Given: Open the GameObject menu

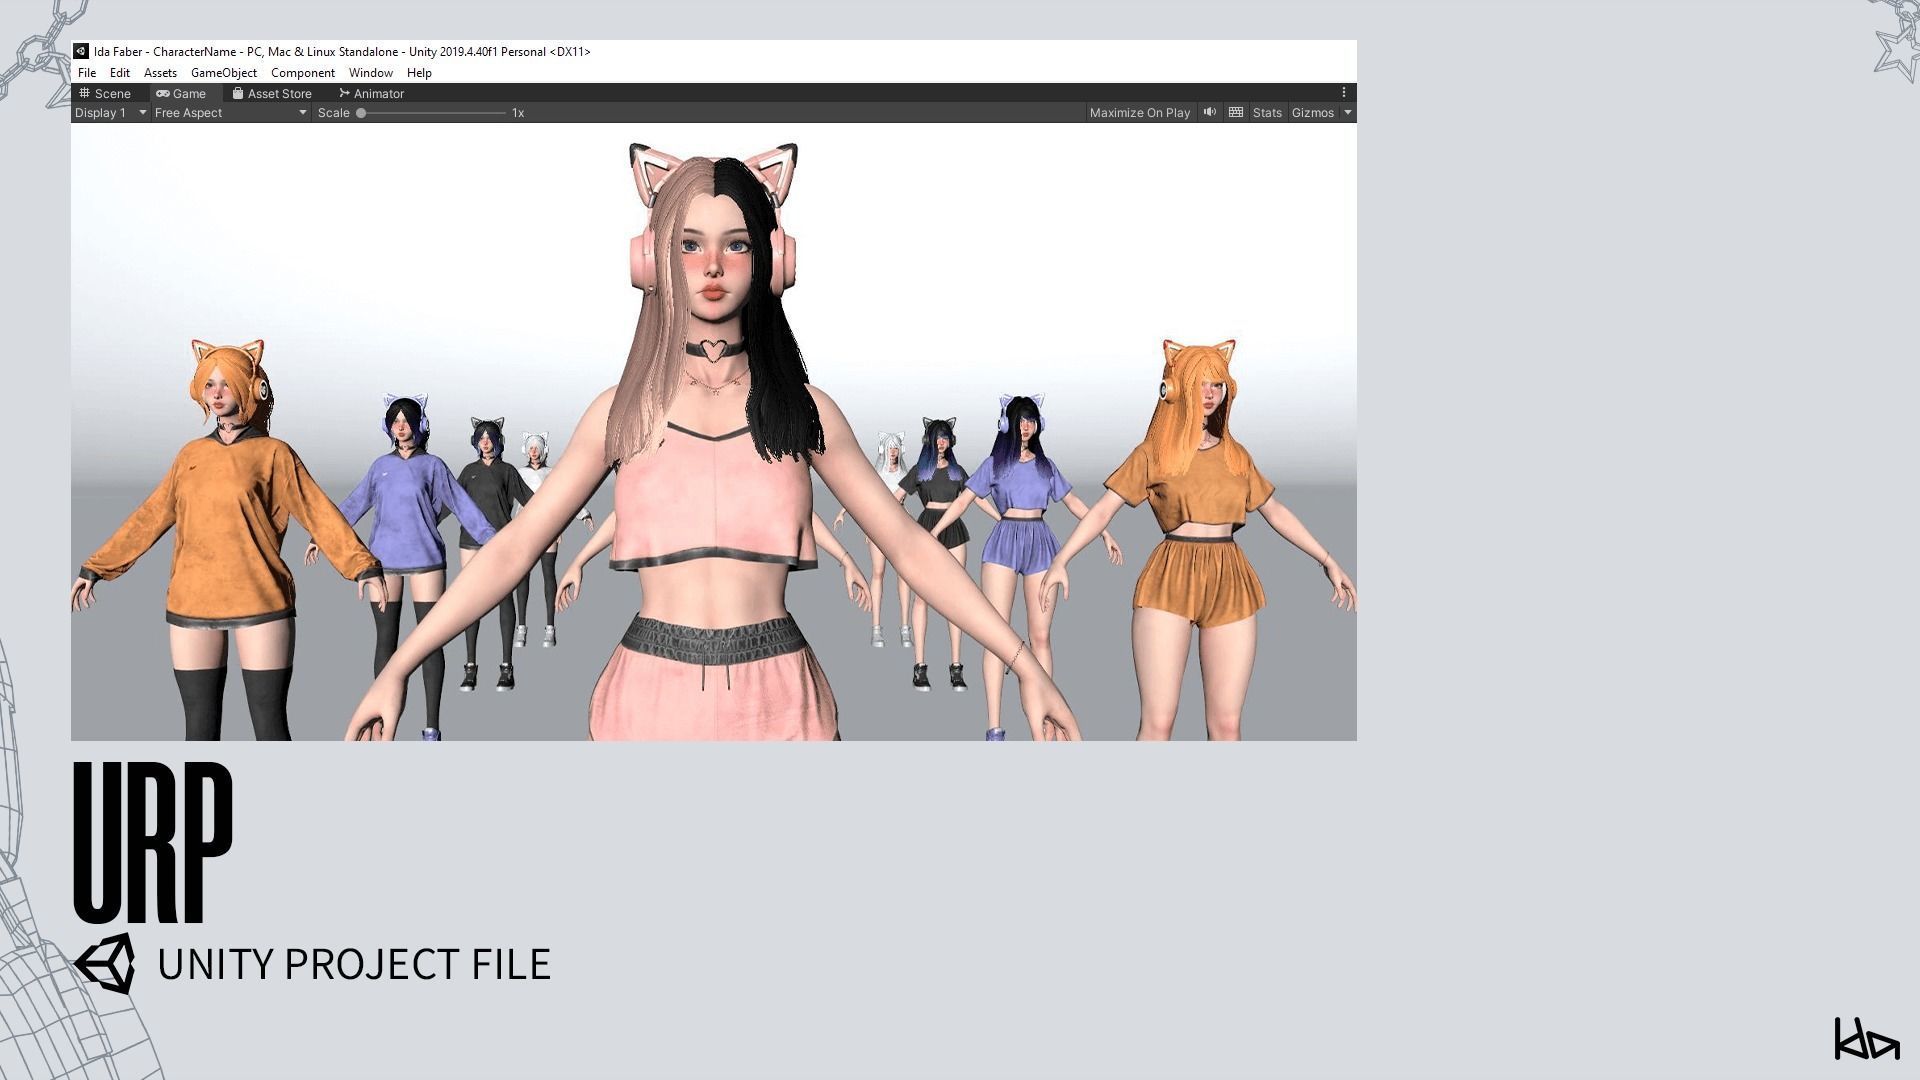Looking at the screenshot, I should 224,73.
